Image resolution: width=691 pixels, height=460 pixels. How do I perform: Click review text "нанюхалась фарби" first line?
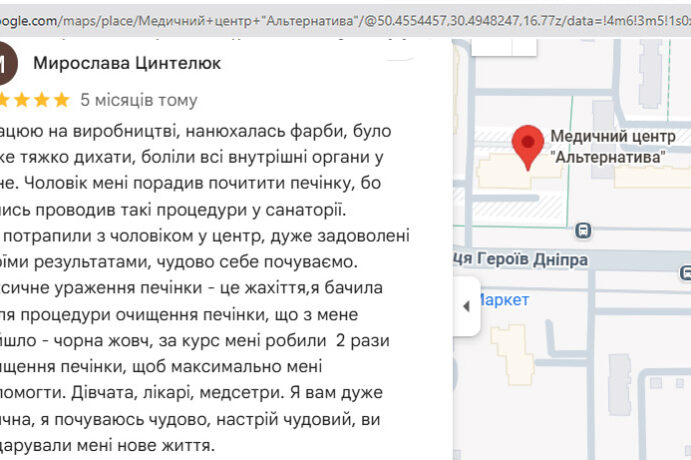[195, 131]
